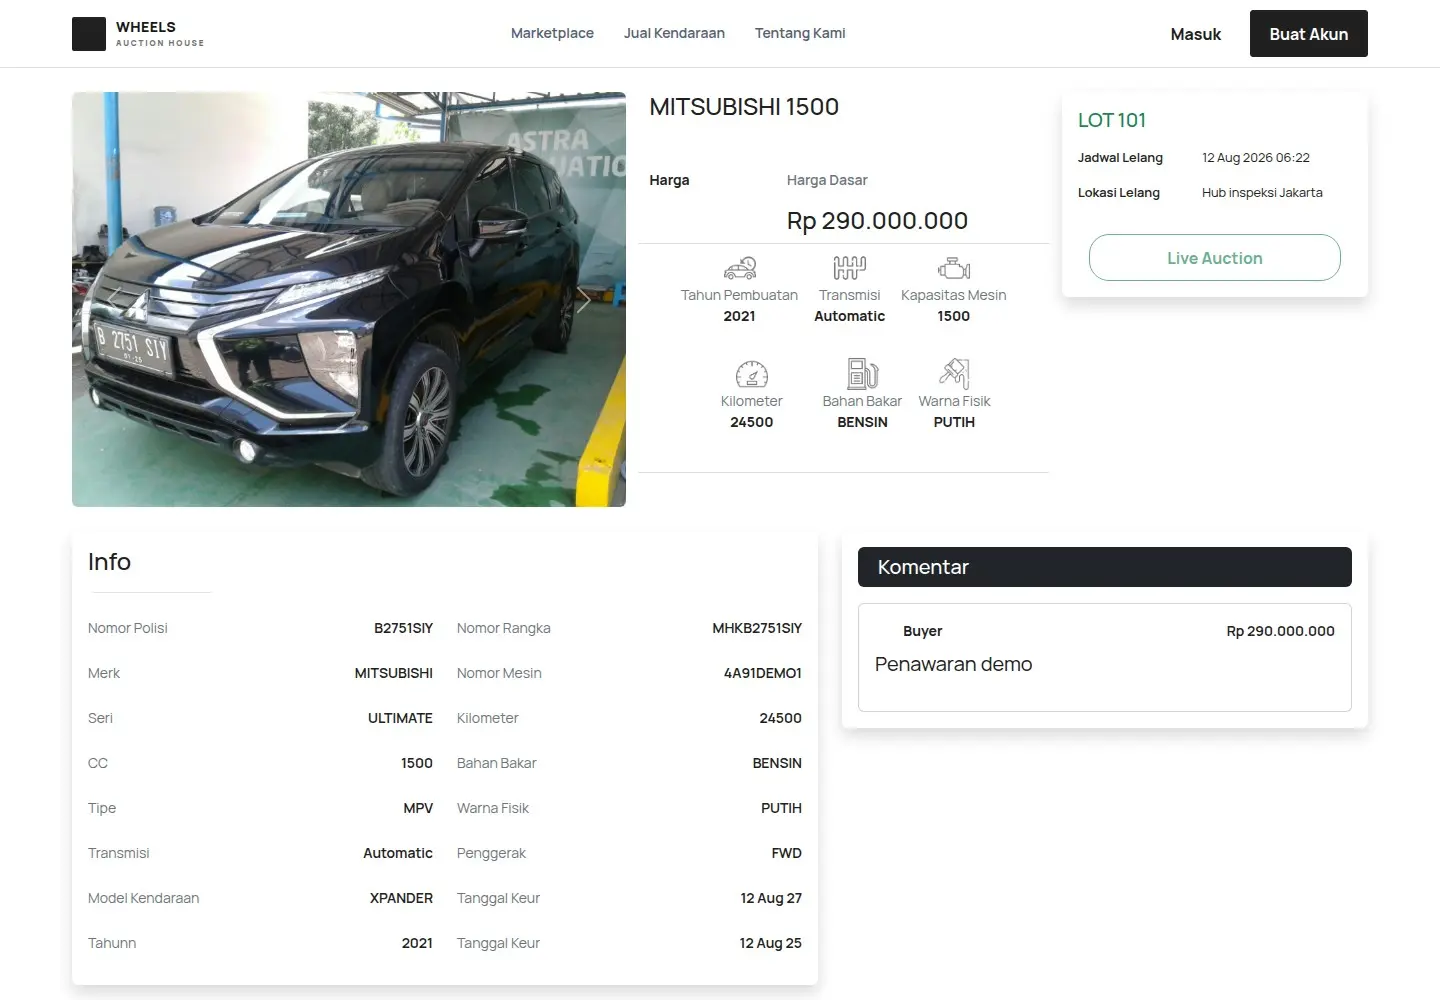
Task: Click the Seri value ULTIMATE
Action: (400, 718)
